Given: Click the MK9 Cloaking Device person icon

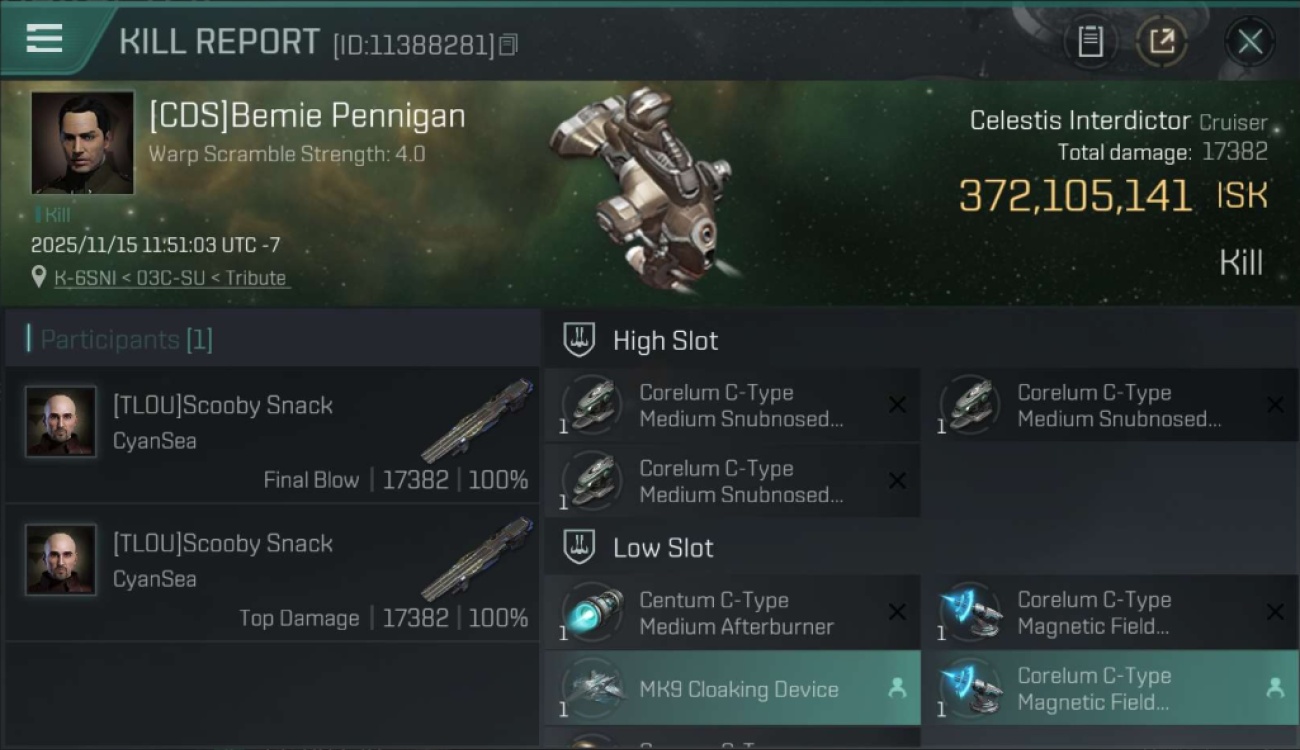Looking at the screenshot, I should pos(897,688).
